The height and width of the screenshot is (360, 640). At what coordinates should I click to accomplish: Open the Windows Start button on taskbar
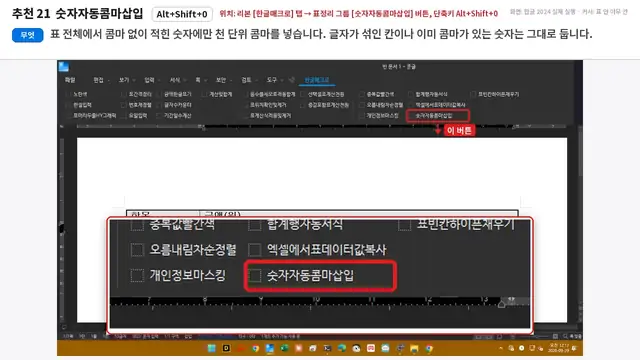coord(211,348)
